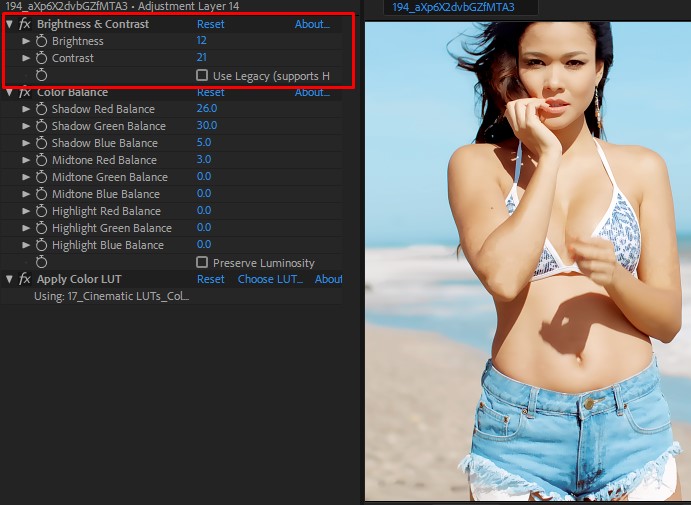This screenshot has width=691, height=505.
Task: Click Midtone Blue Balance value 0.0
Action: click(x=204, y=193)
